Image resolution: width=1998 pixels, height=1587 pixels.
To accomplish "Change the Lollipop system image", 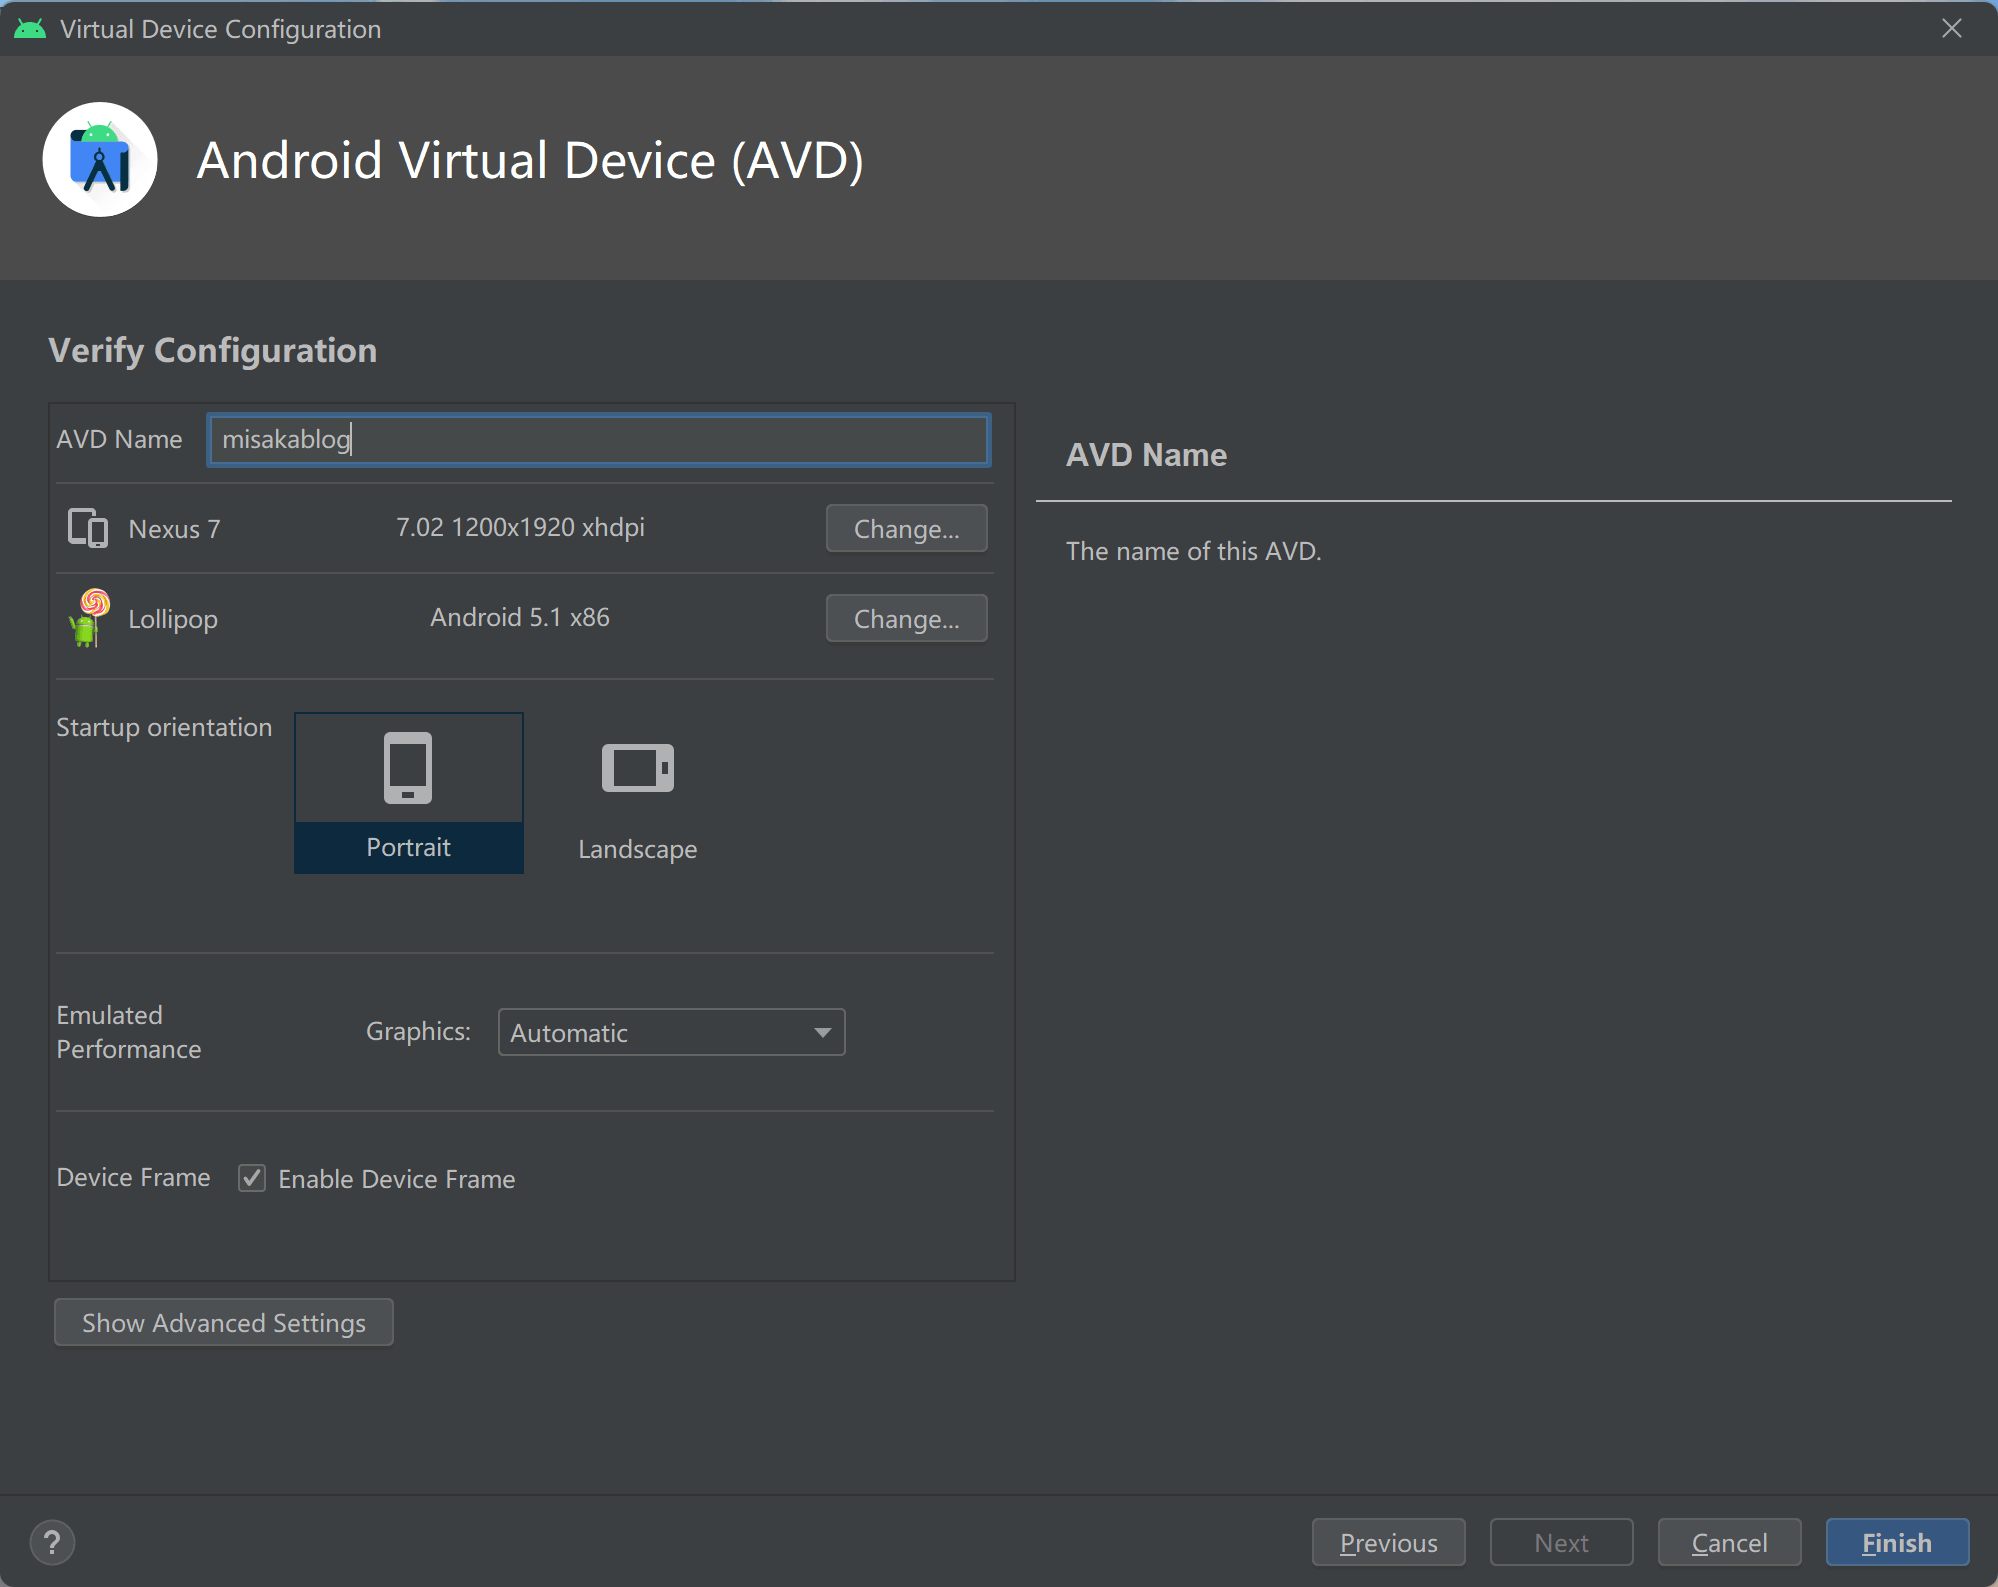I will (906, 618).
